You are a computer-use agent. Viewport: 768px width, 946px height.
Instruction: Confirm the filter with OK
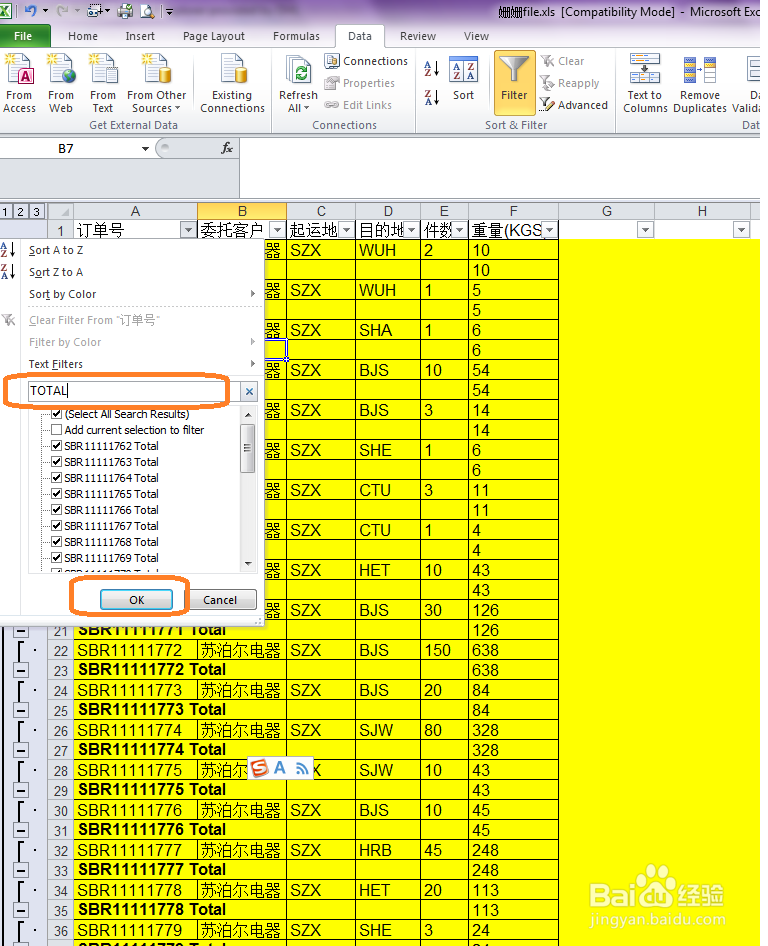(136, 600)
